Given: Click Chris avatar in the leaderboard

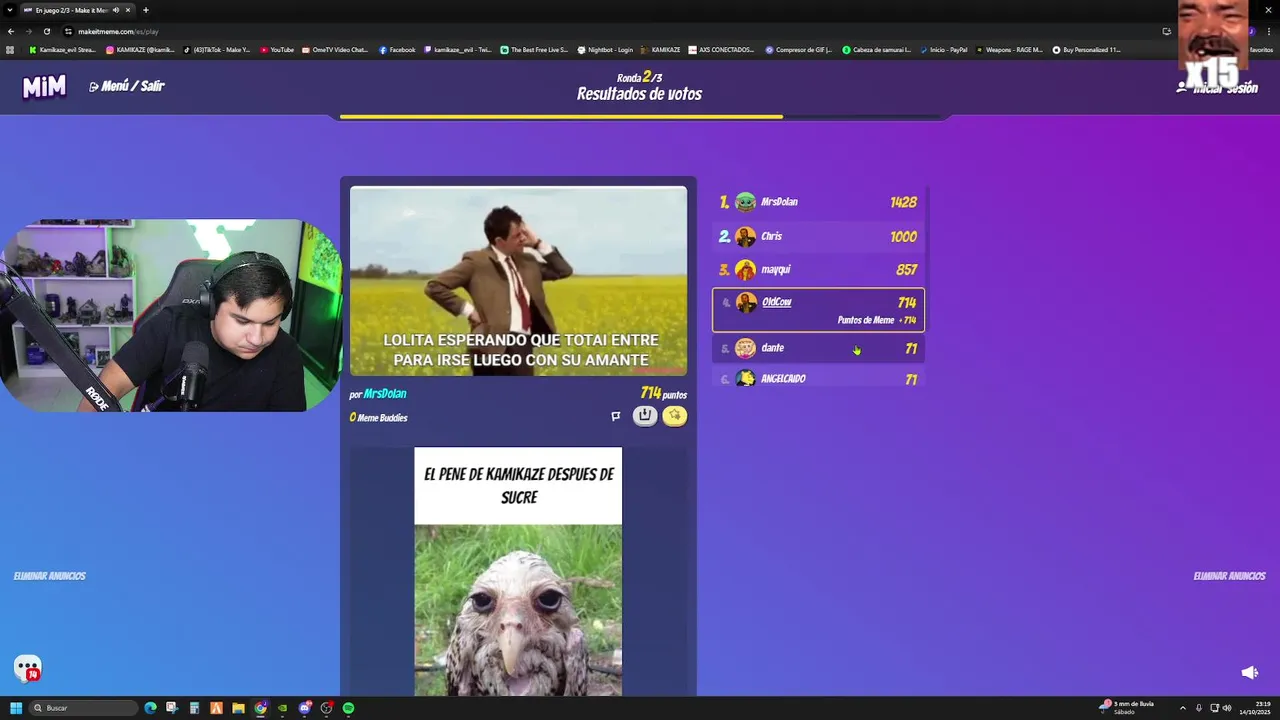Looking at the screenshot, I should 745,237.
